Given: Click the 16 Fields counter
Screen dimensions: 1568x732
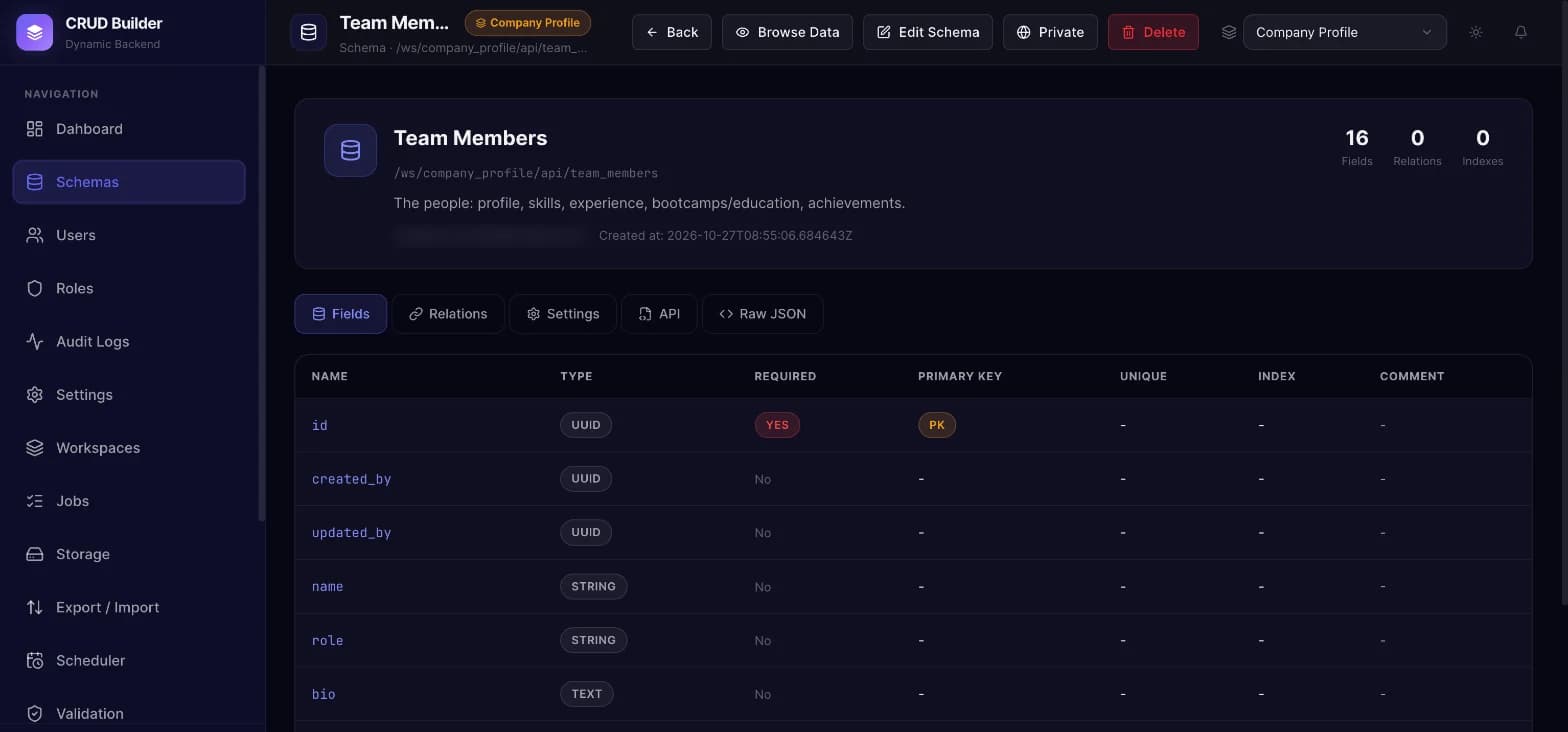Looking at the screenshot, I should 1357,146.
